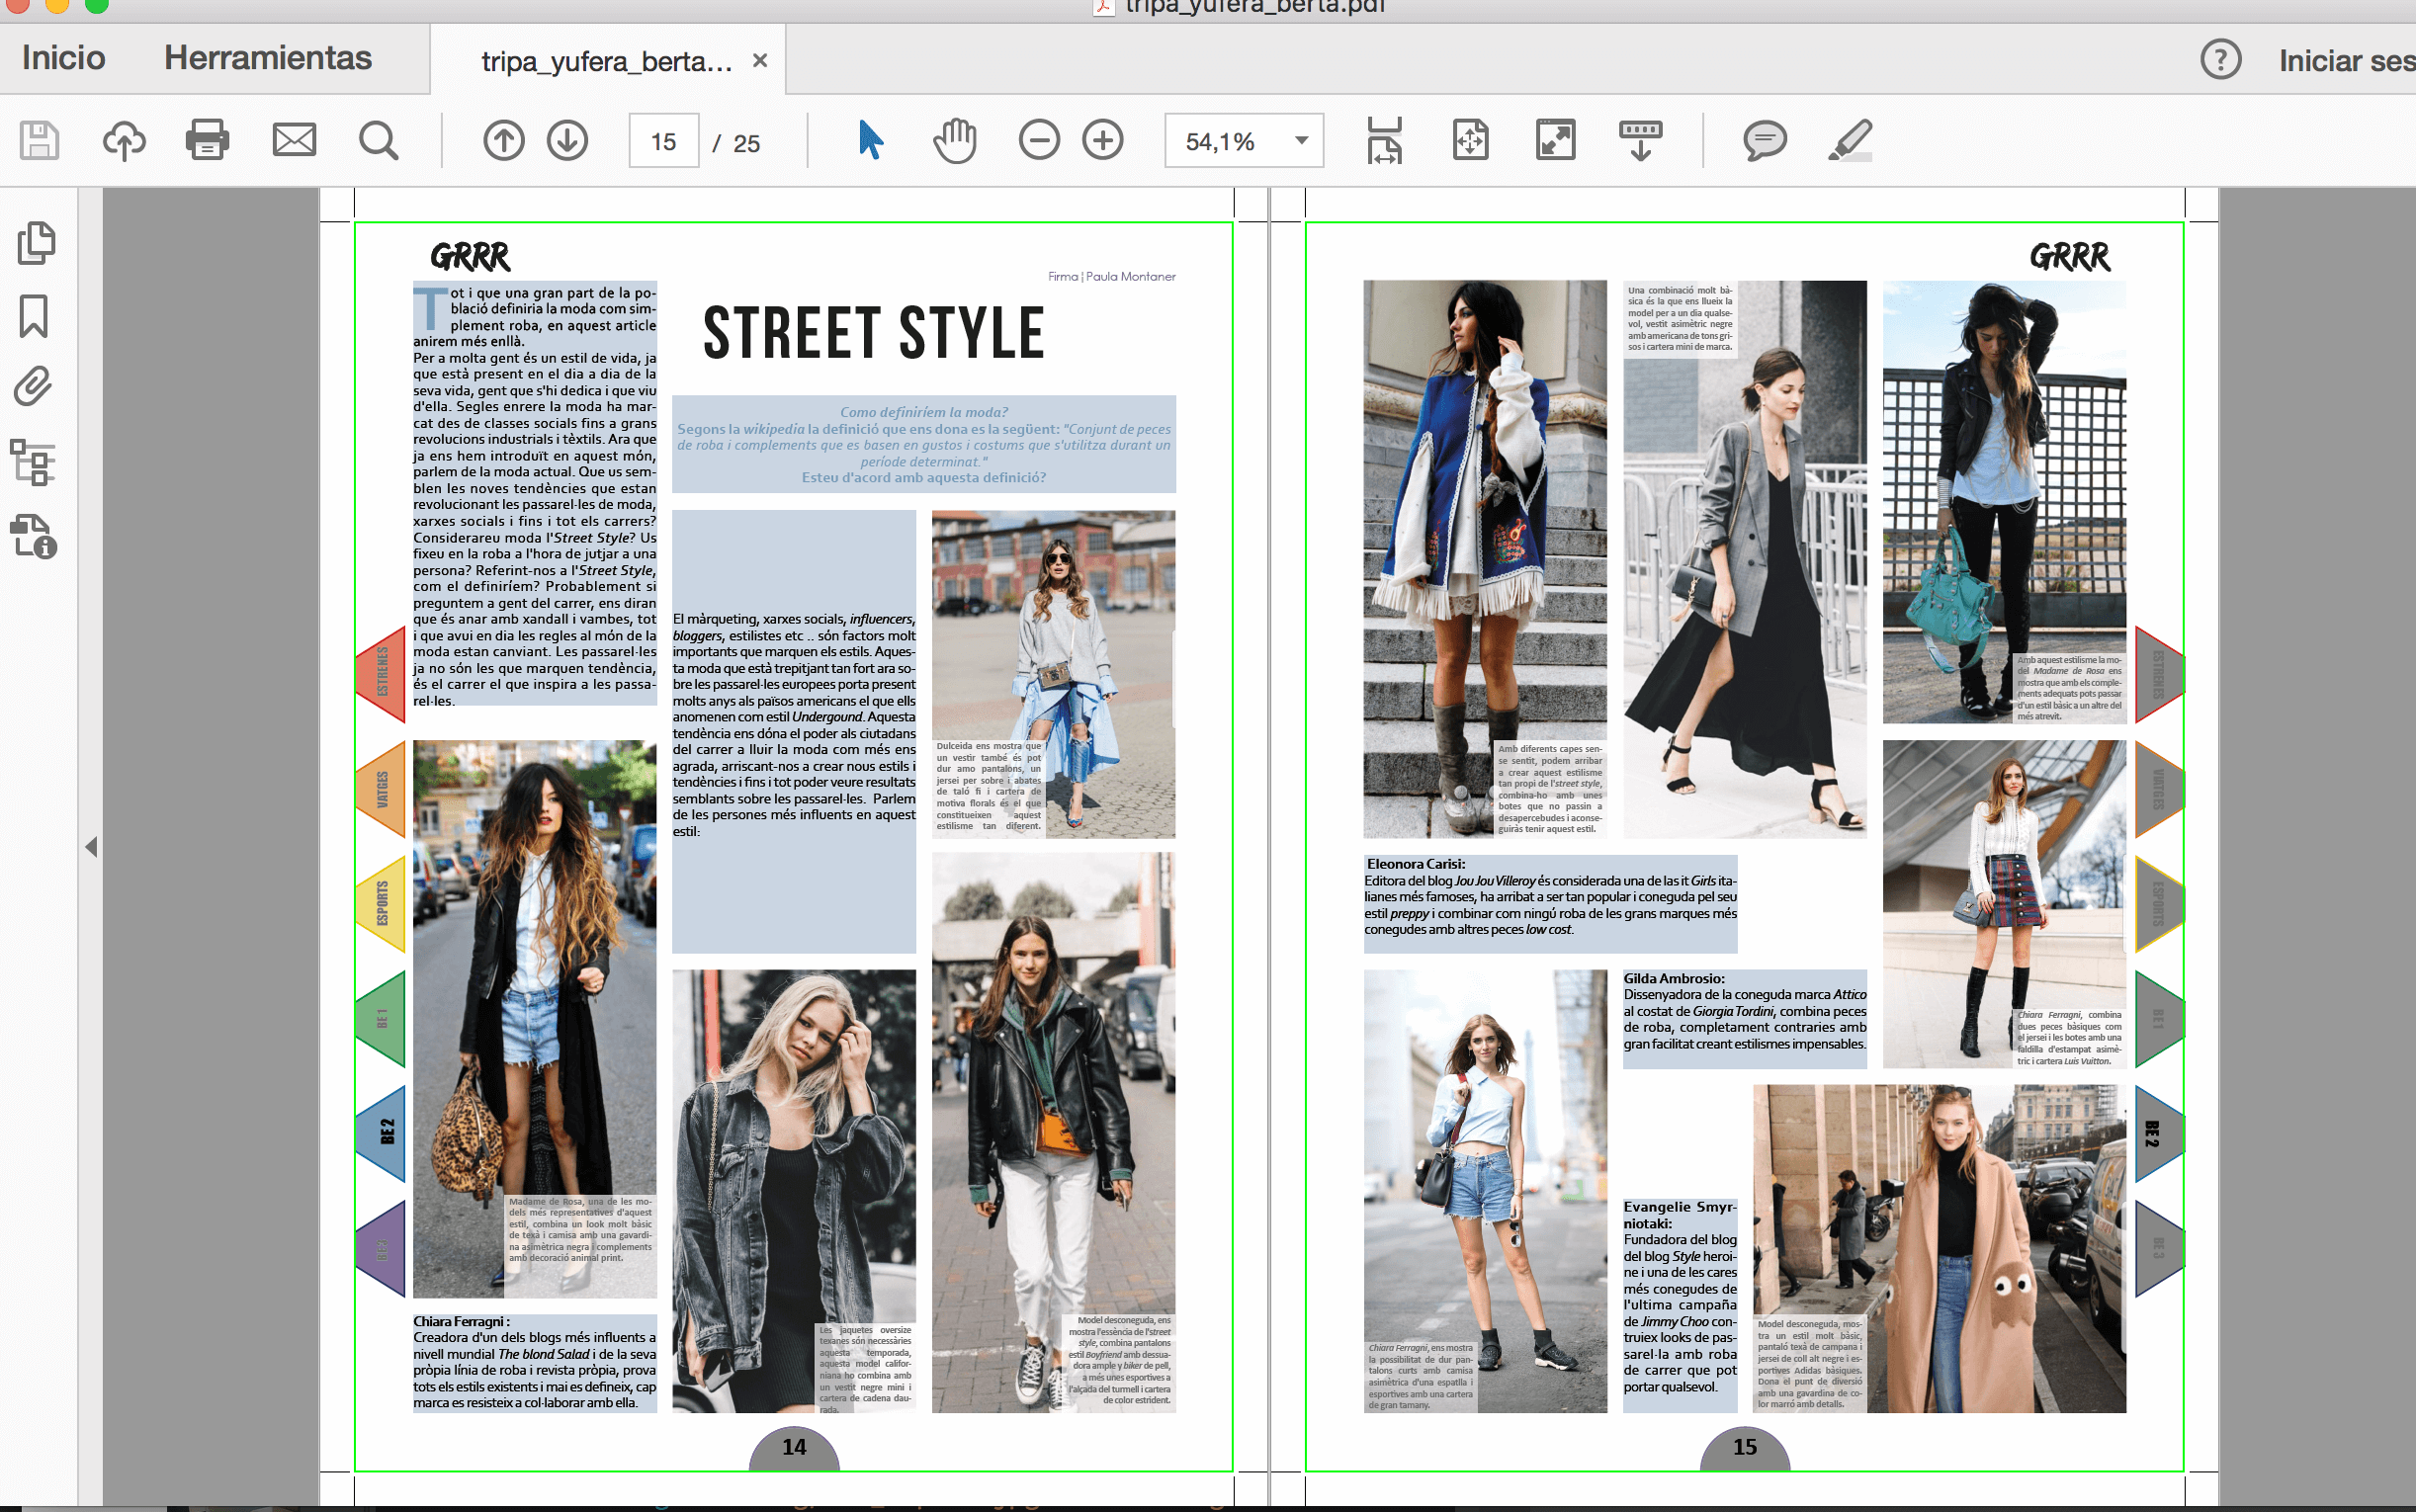Click the orange VIATGES tab on page 14
This screenshot has width=2416, height=1512.
[x=381, y=789]
